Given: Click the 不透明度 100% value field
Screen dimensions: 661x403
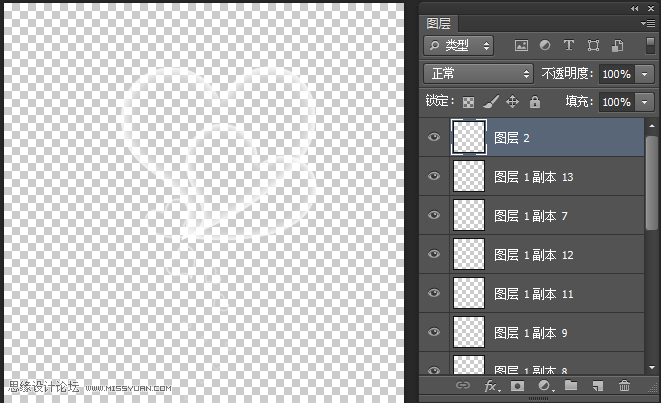Looking at the screenshot, I should pos(617,74).
